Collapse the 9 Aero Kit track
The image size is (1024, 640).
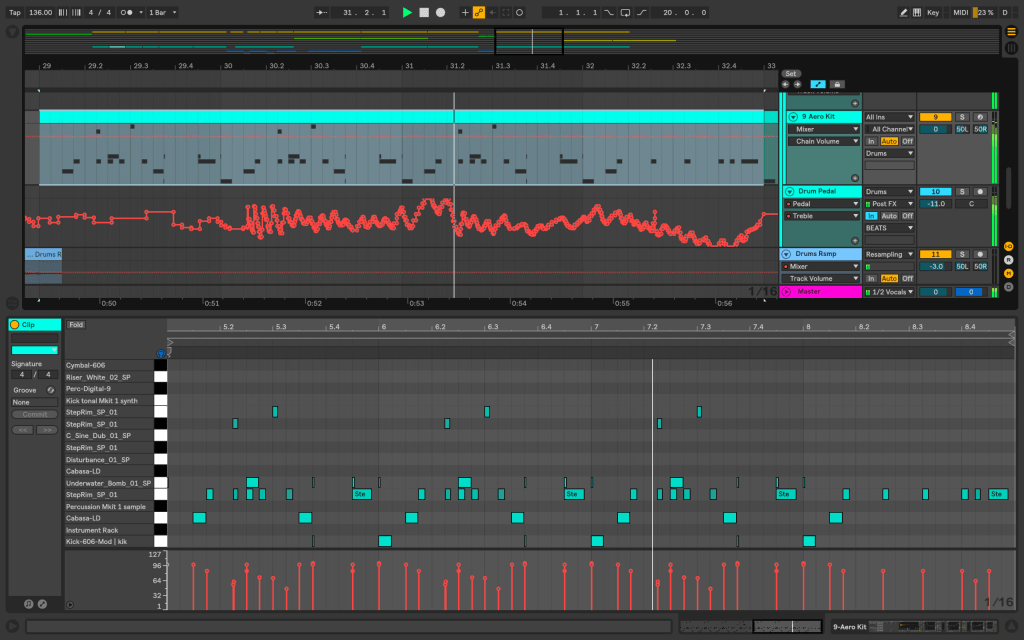click(793, 117)
